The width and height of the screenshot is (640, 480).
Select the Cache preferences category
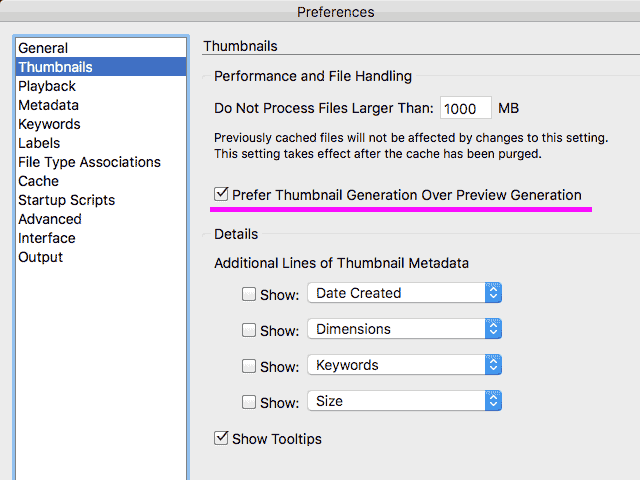pyautogui.click(x=38, y=181)
